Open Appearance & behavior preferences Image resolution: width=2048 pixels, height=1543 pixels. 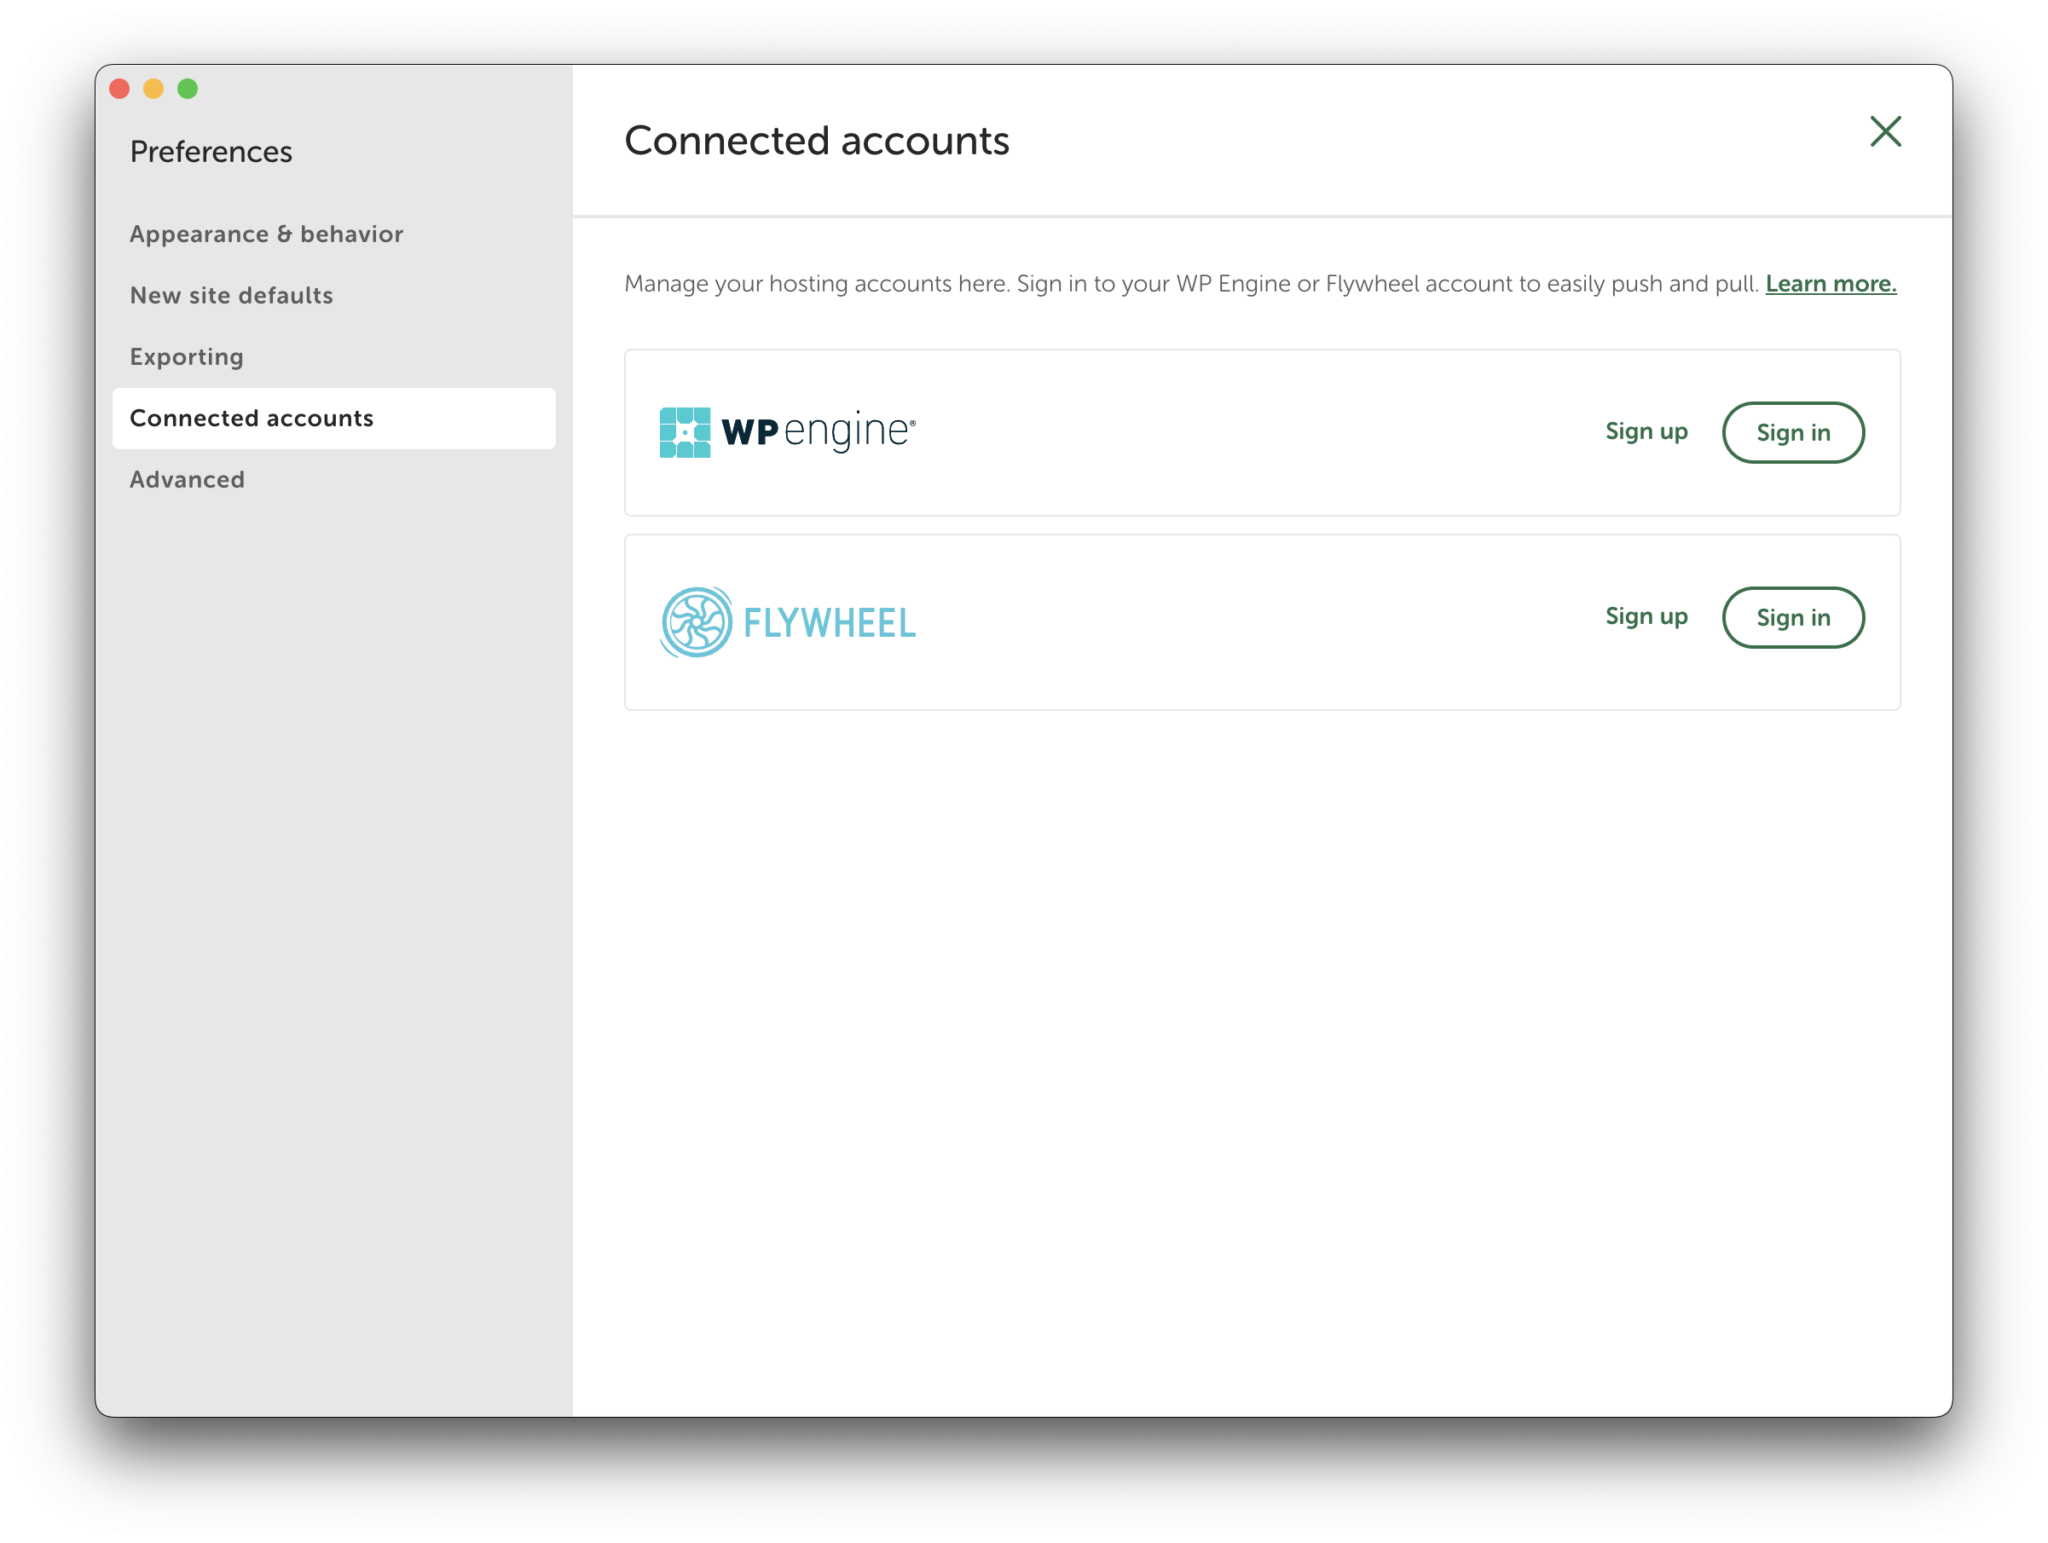[266, 234]
